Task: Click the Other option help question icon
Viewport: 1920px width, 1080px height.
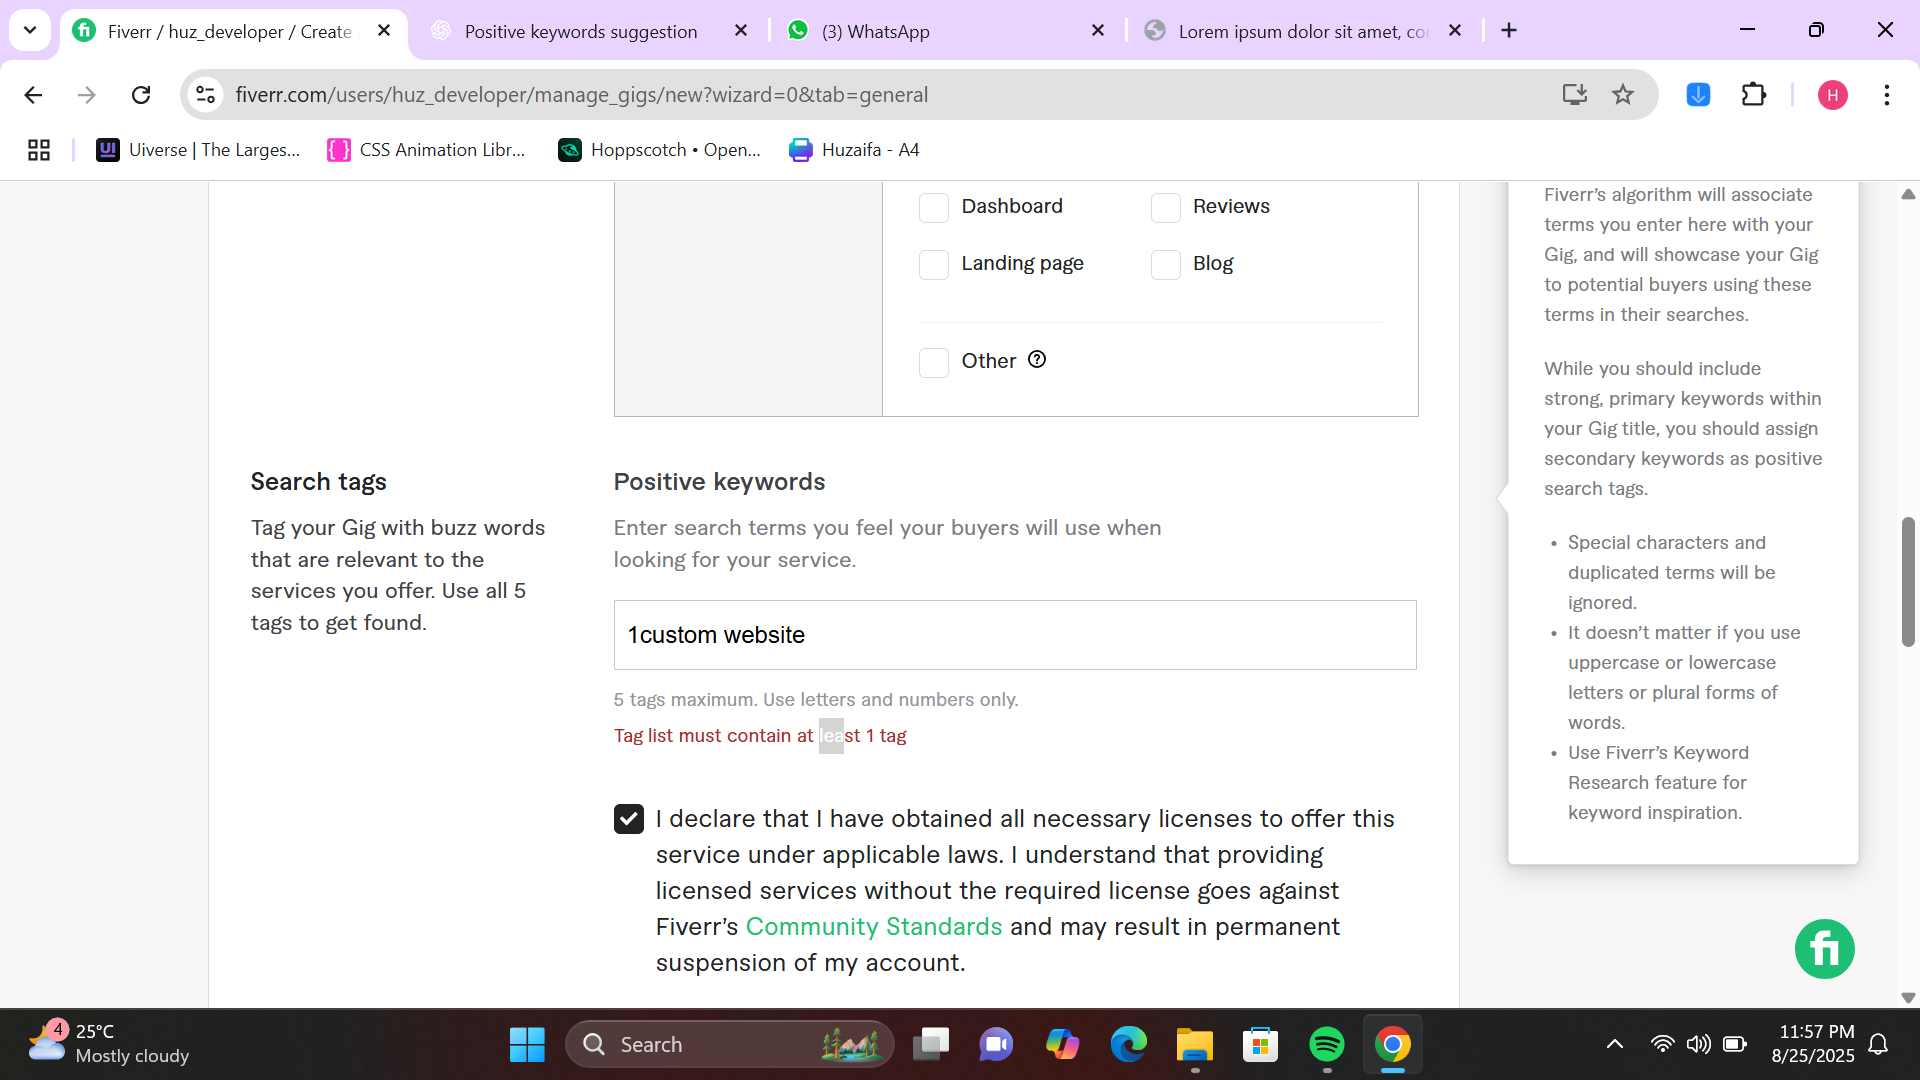Action: 1037,360
